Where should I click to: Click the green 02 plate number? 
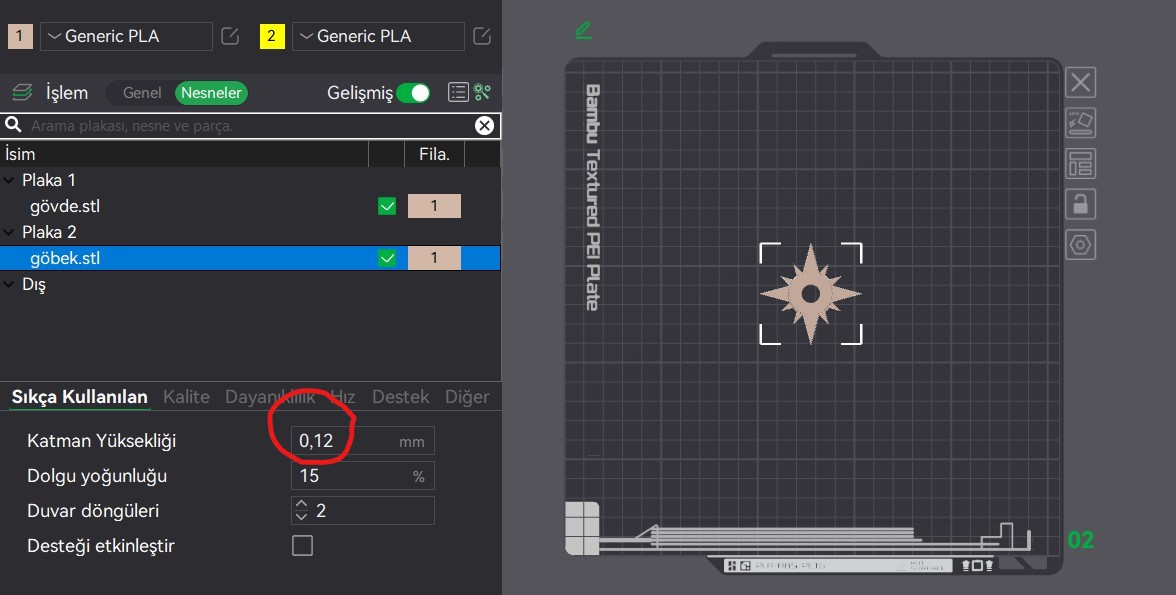[x=1081, y=539]
